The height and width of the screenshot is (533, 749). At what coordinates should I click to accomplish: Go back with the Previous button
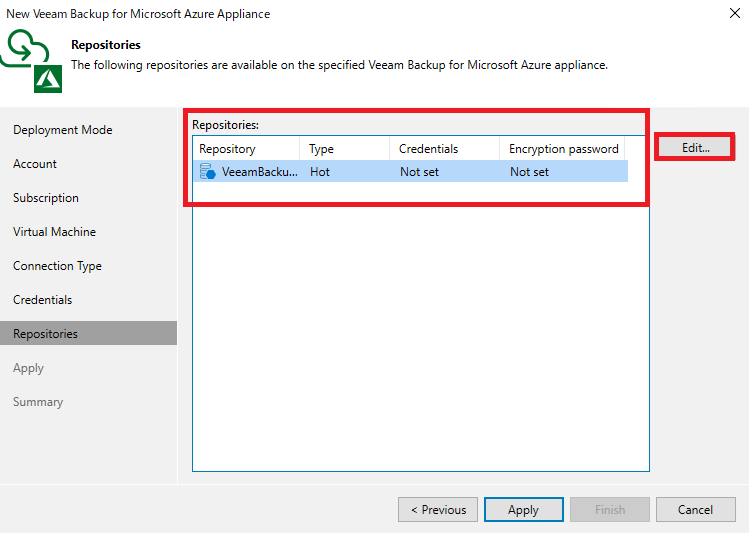point(438,510)
